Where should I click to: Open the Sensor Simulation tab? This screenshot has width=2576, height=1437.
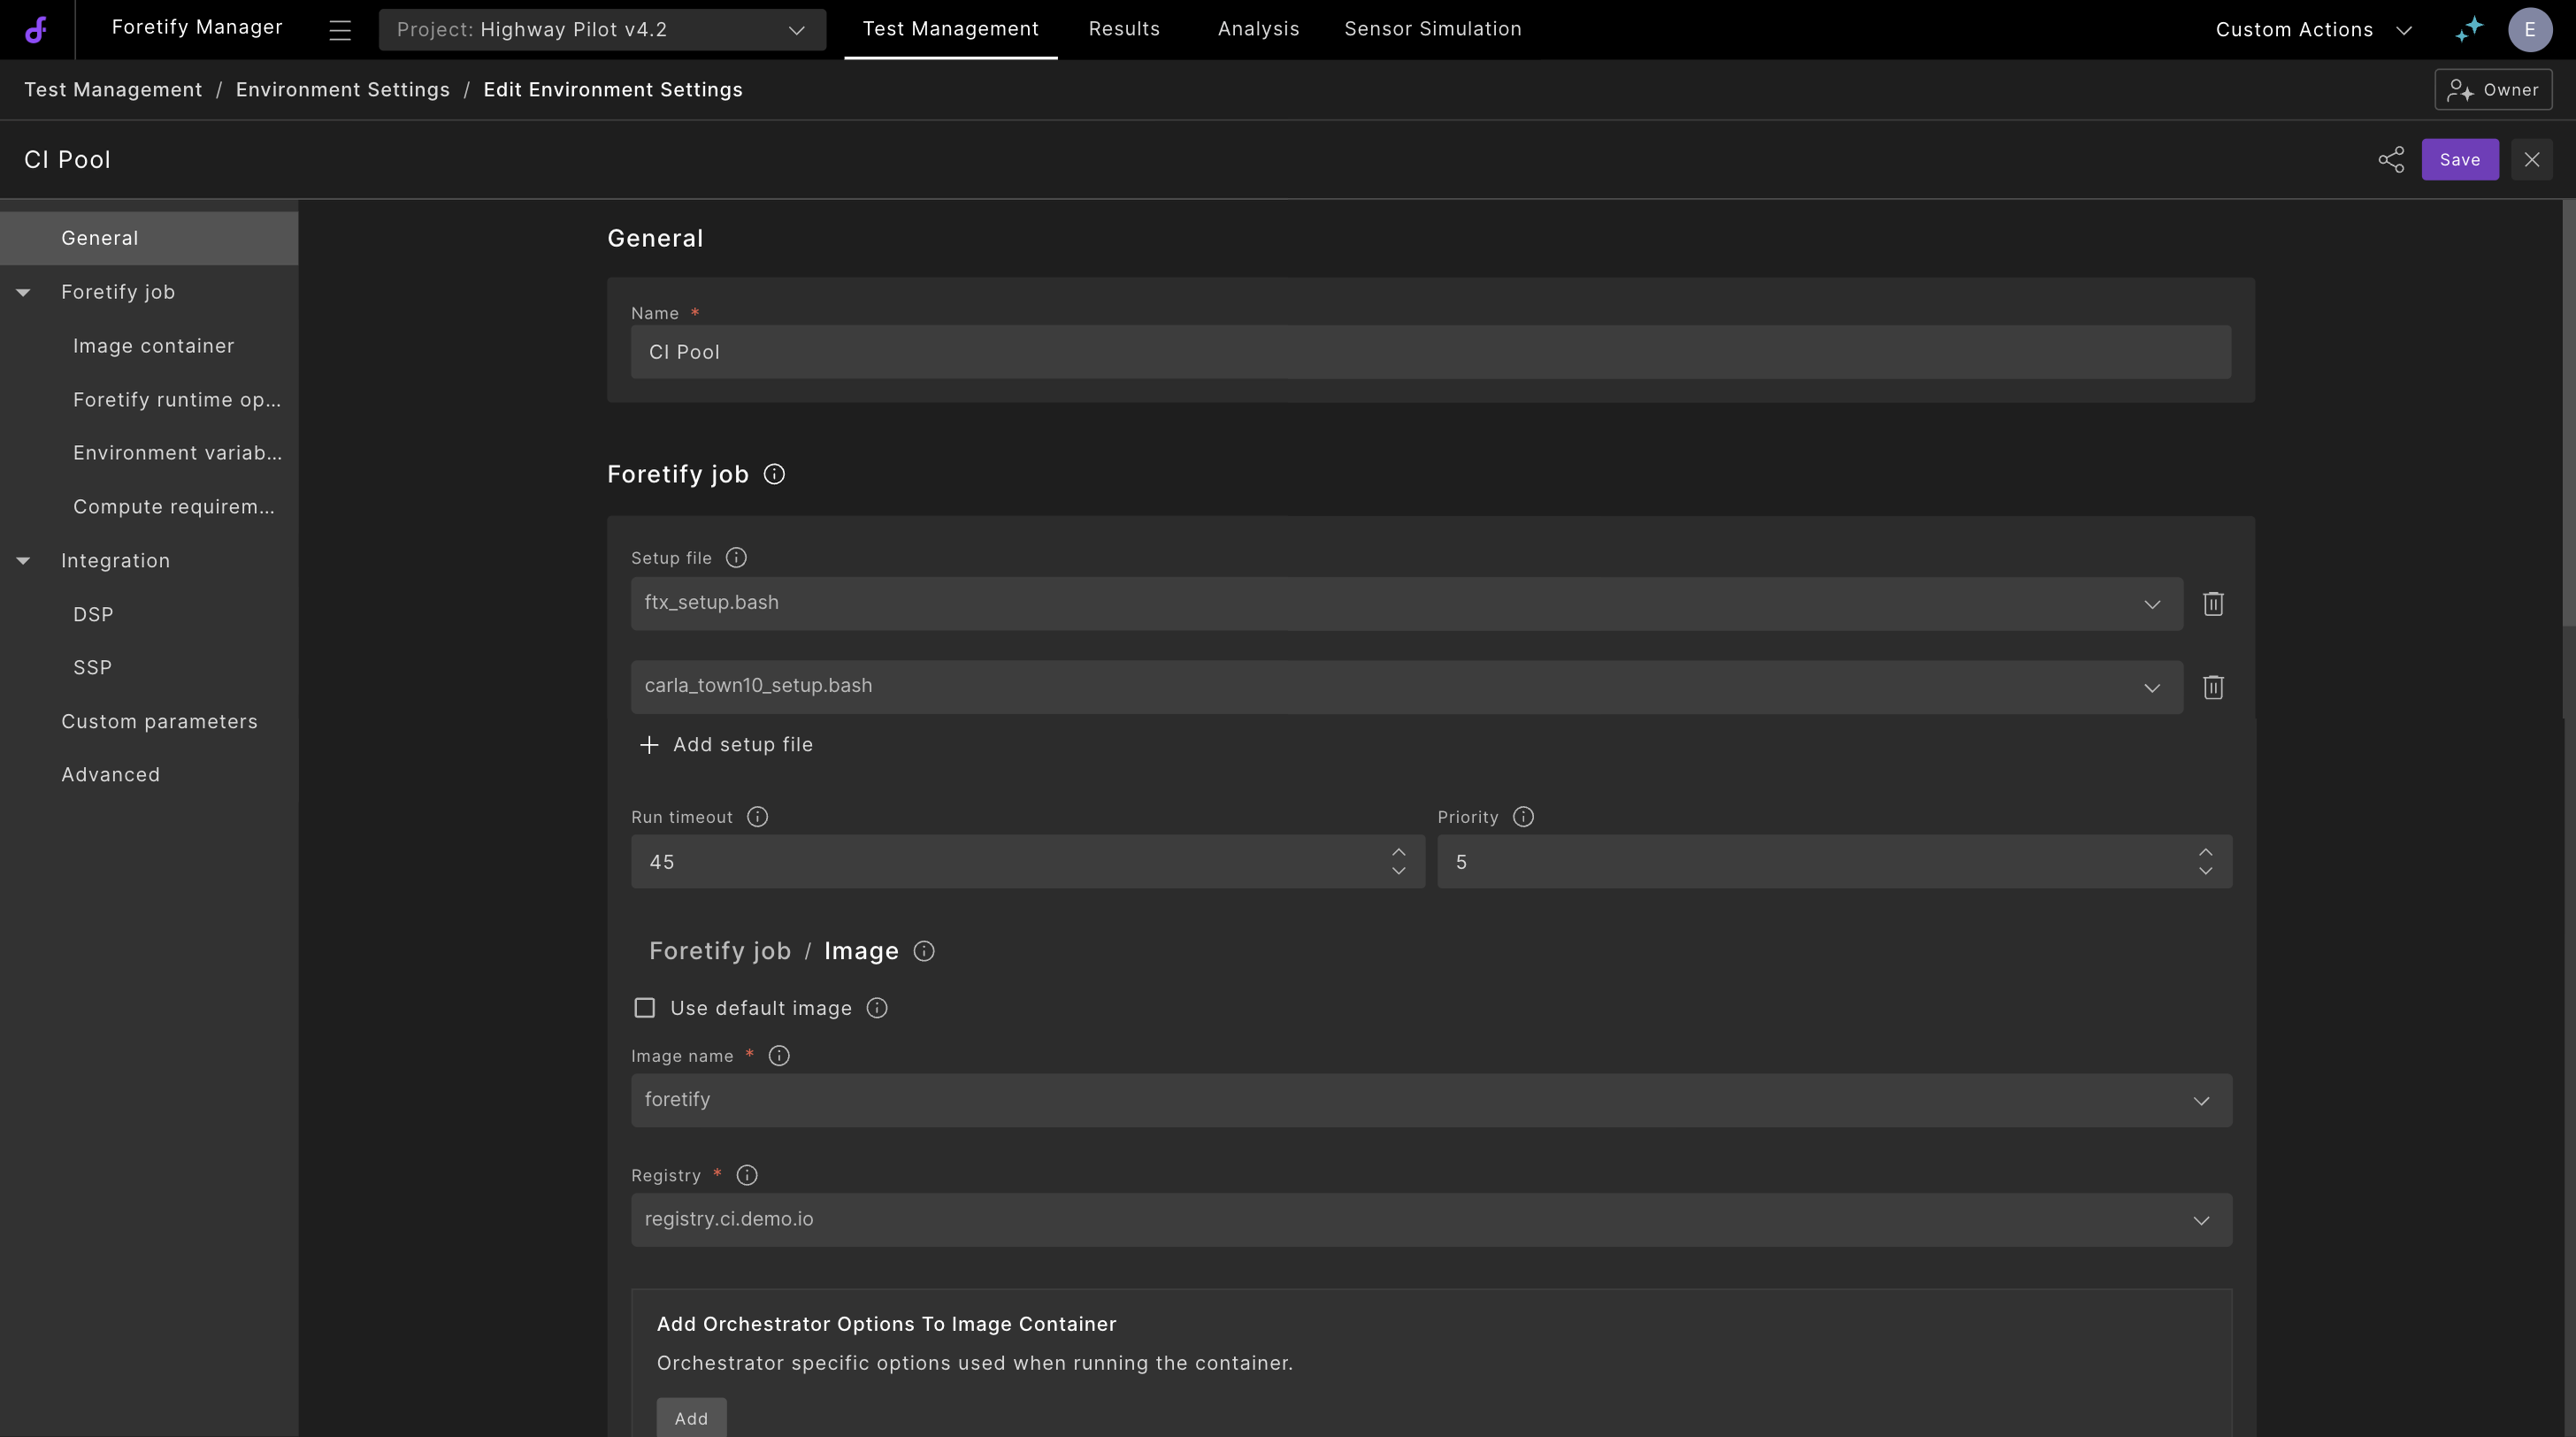[x=1432, y=29]
